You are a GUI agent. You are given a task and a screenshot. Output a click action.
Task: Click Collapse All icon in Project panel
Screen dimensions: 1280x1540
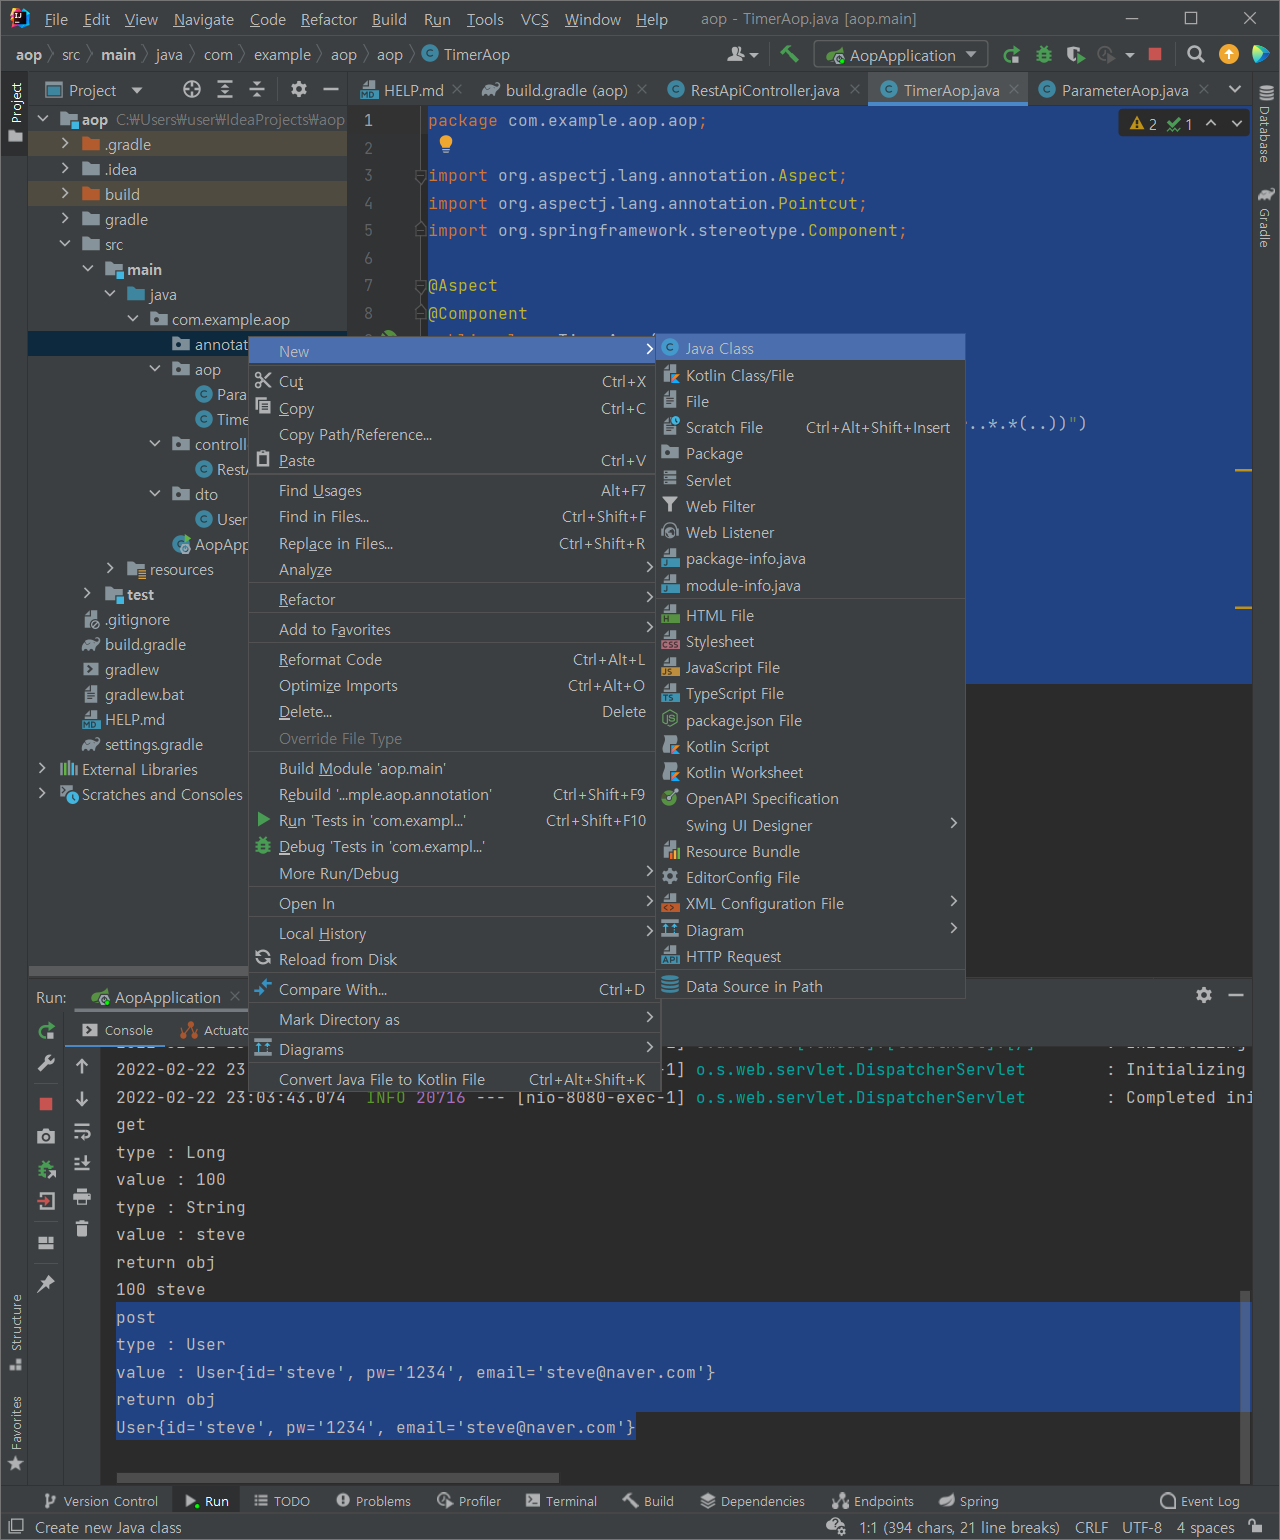257,90
